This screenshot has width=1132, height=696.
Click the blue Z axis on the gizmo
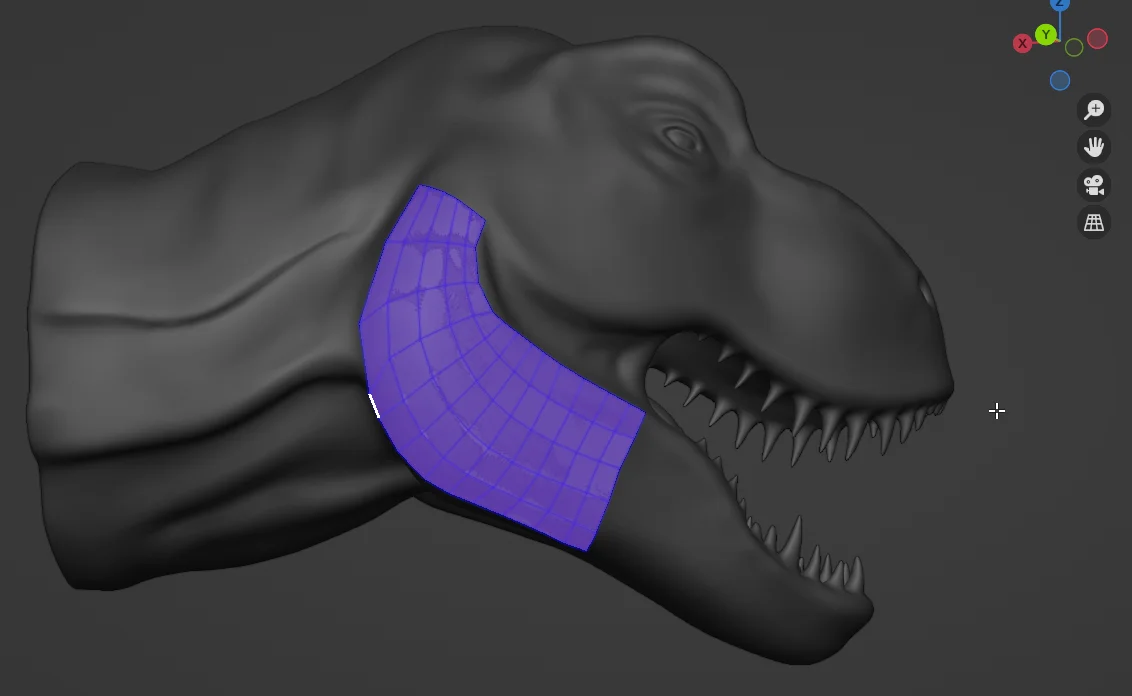1060,4
